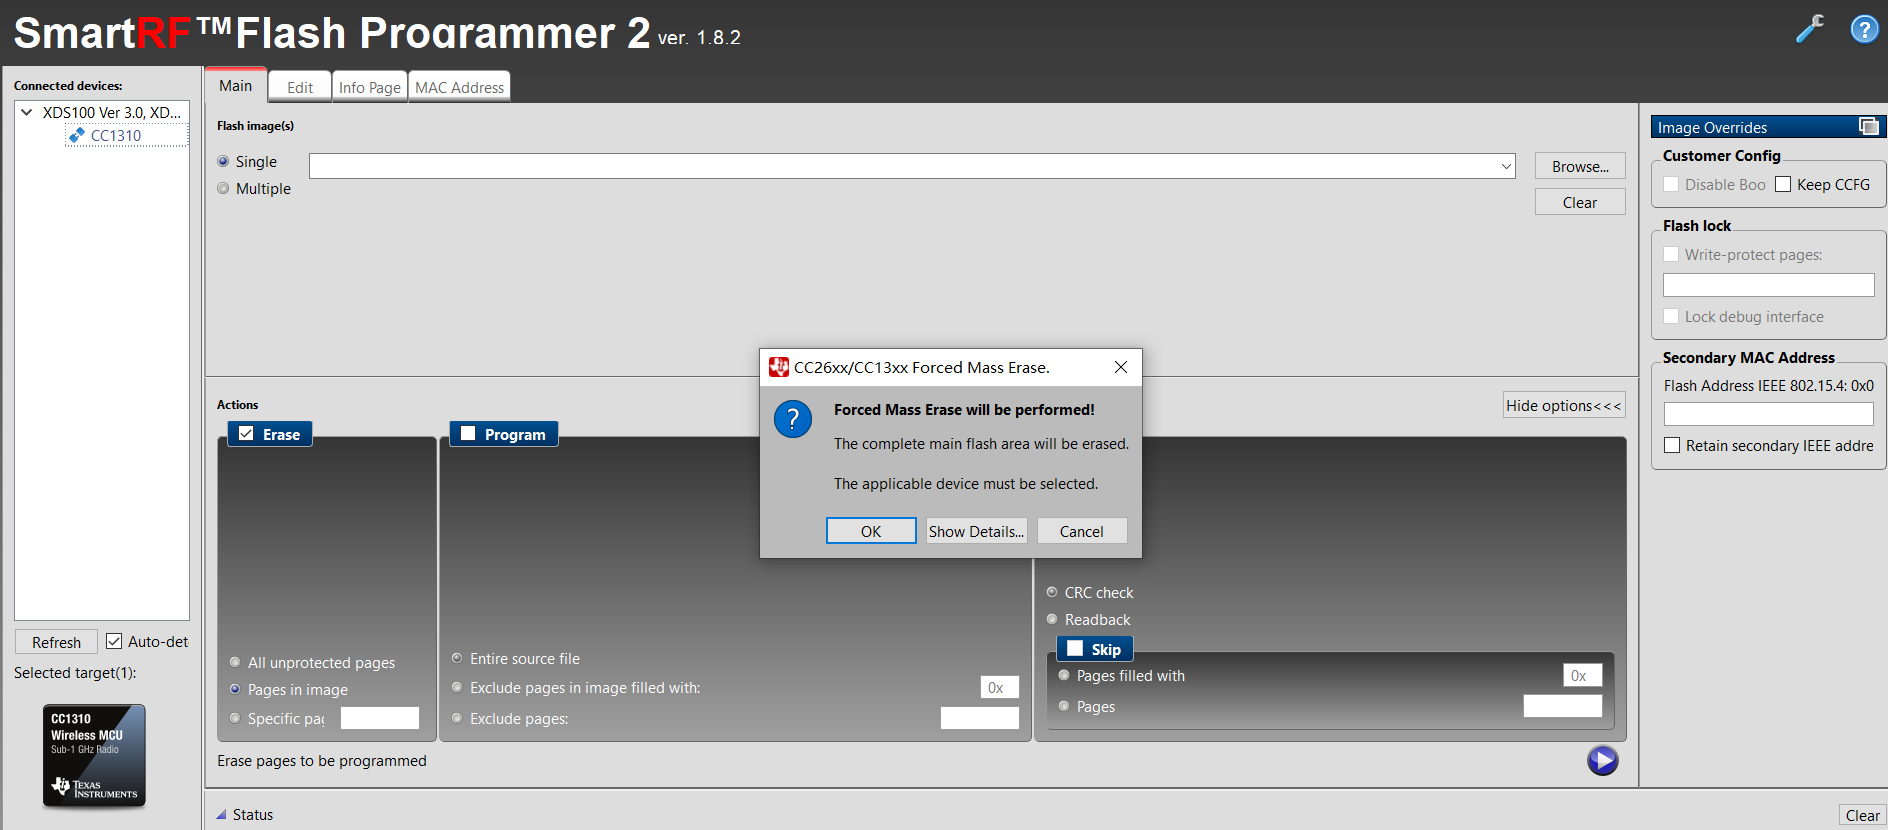
Task: Close the Forced Mass Erase dialog
Action: [1121, 367]
